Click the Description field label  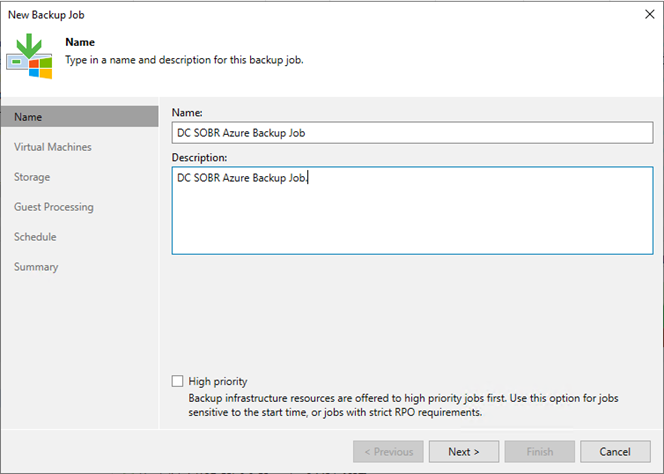[199, 157]
